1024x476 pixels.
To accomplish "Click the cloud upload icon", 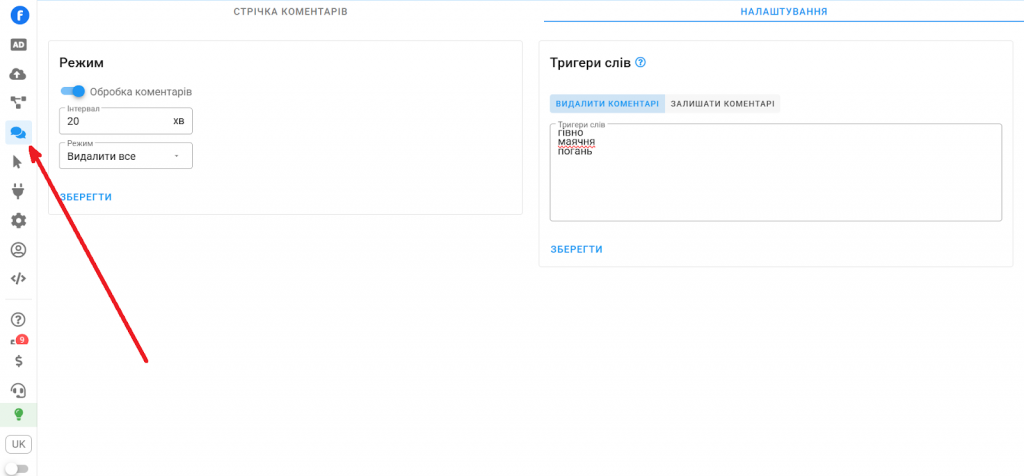I will [18, 74].
